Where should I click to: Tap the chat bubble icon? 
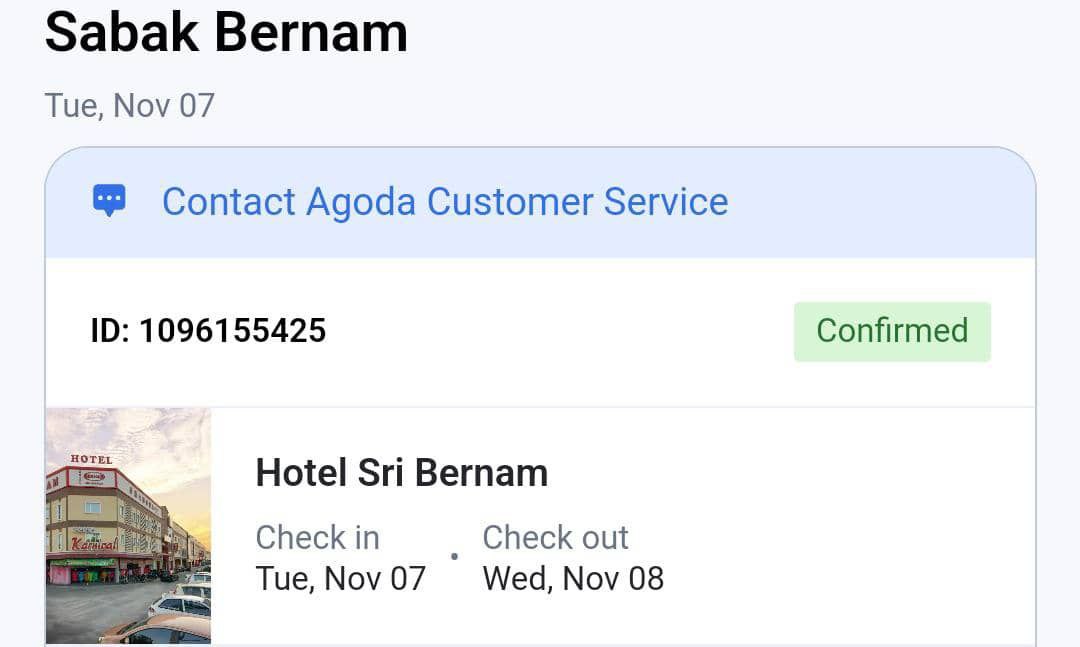109,201
